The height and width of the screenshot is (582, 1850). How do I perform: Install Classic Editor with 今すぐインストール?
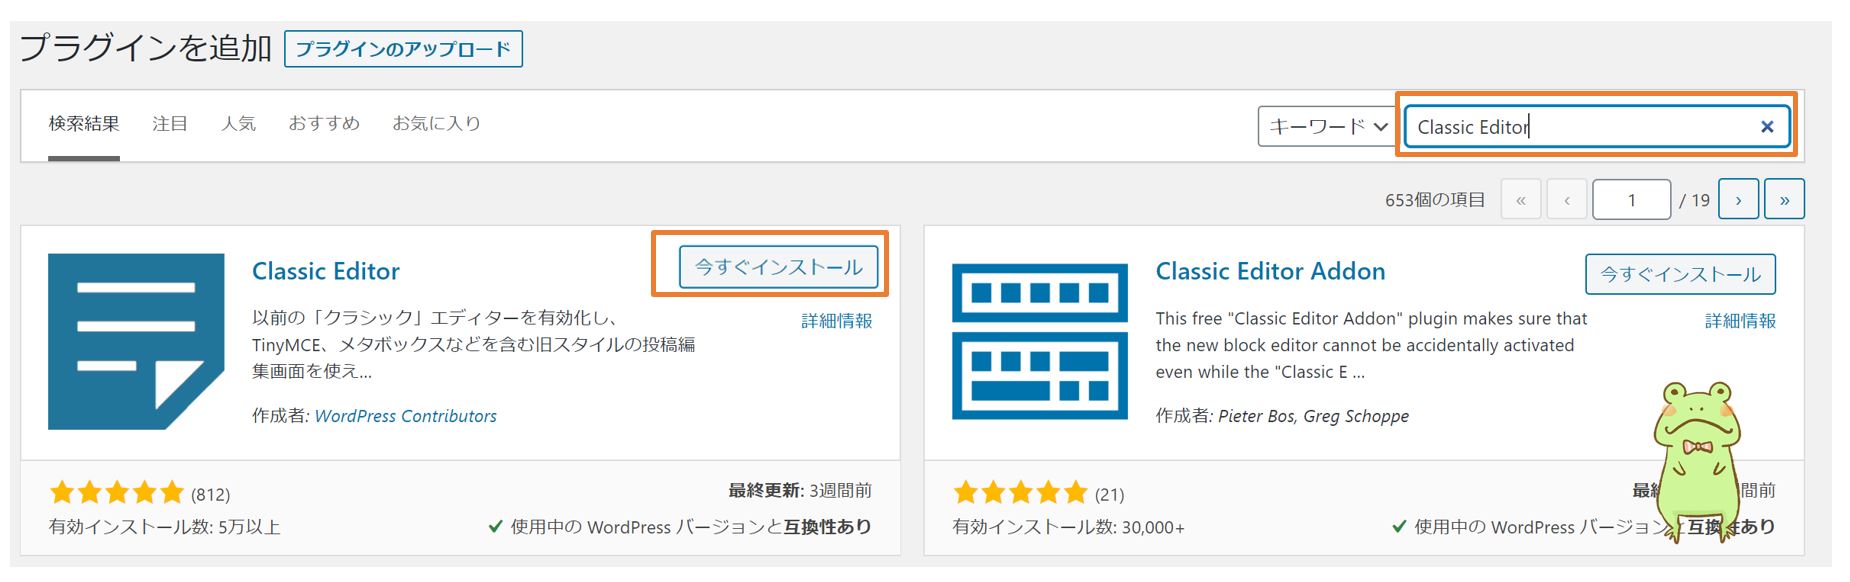click(x=779, y=267)
